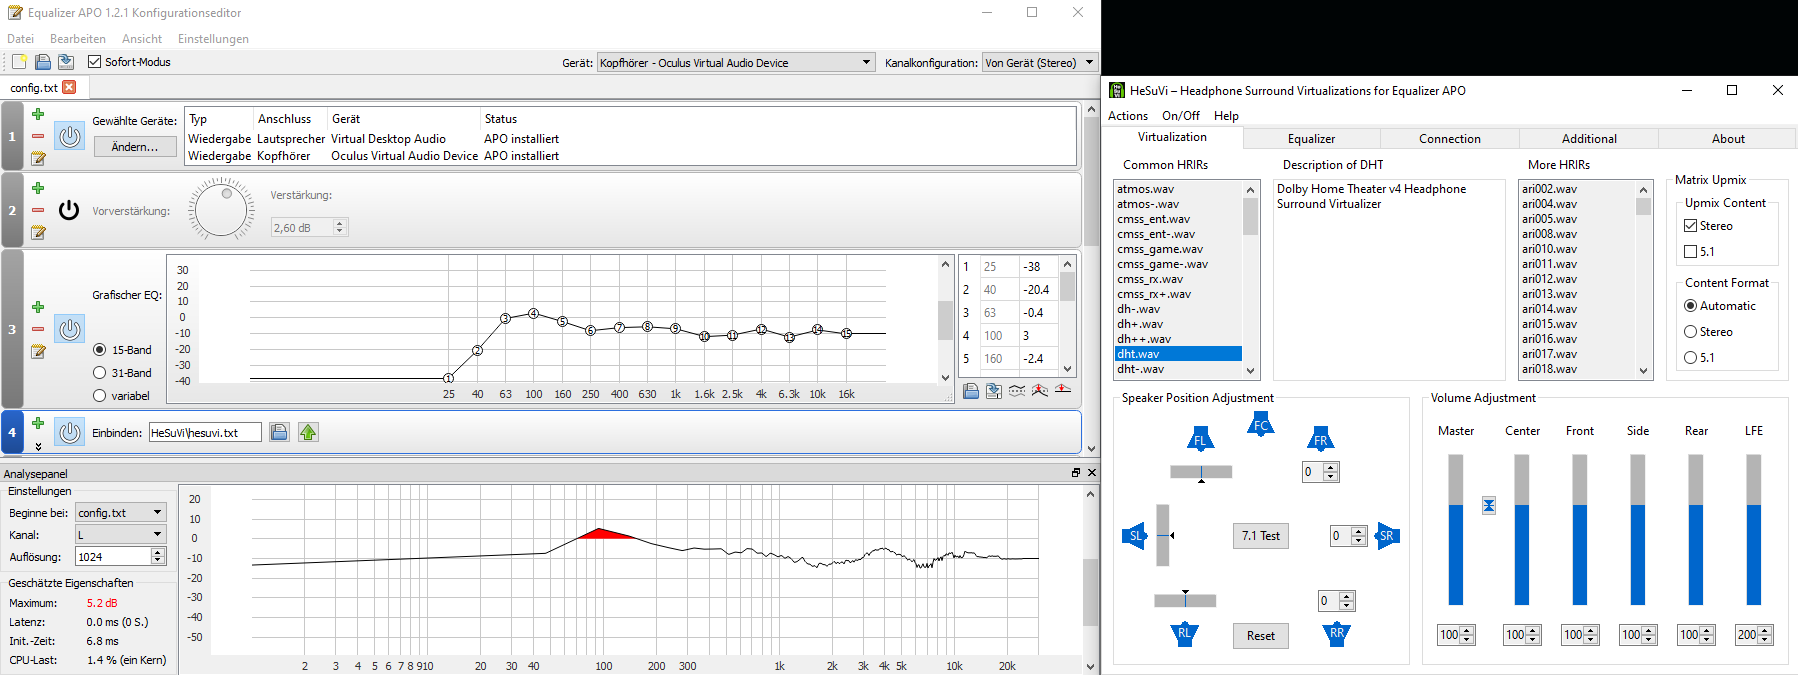Switch to the HeSuVi Equalizer tab
The height and width of the screenshot is (675, 1798).
tap(1311, 139)
